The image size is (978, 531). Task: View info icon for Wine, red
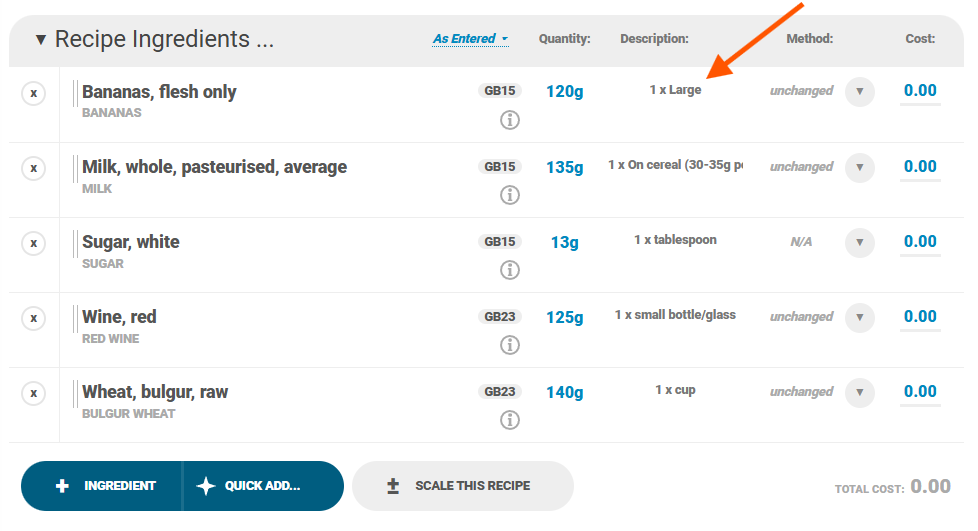coord(510,345)
